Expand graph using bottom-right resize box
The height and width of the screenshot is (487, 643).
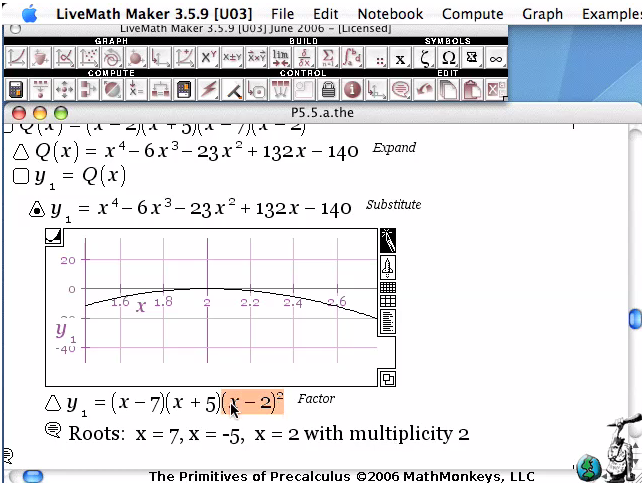[387, 378]
